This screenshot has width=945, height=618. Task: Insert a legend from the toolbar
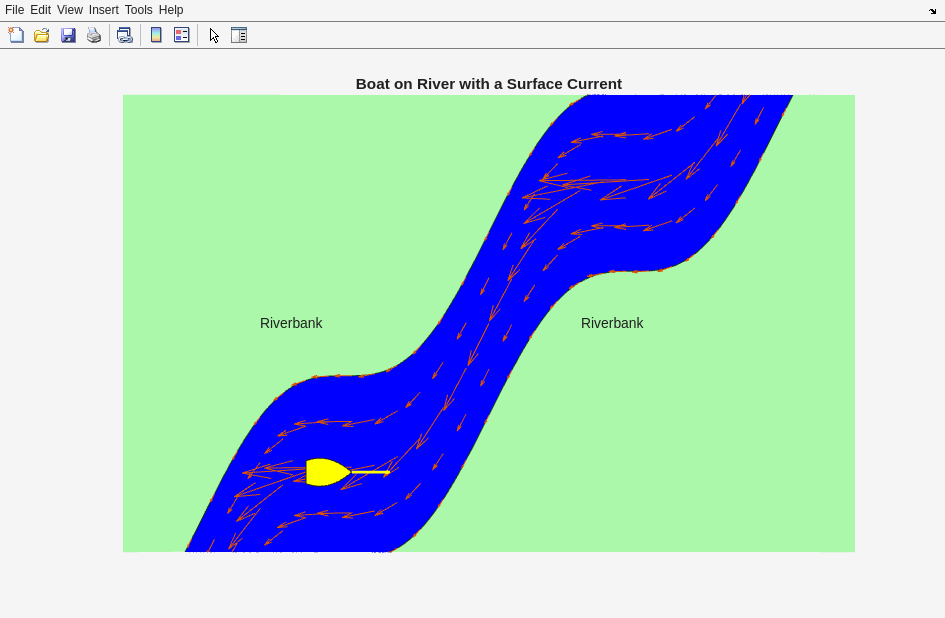pos(181,35)
